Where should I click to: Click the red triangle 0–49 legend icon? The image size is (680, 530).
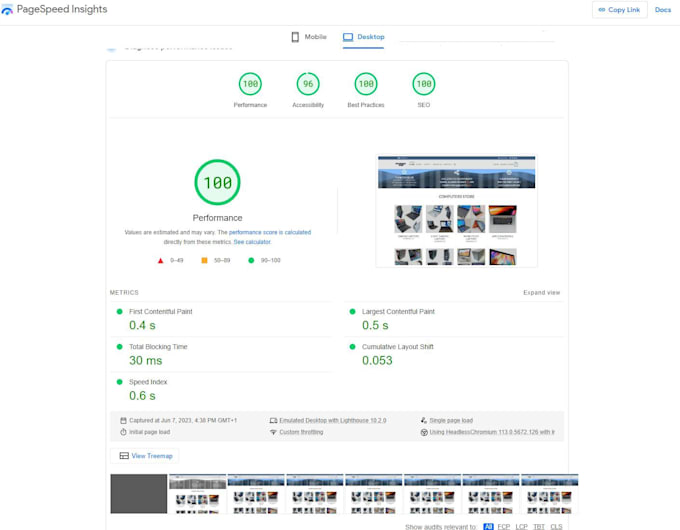pos(160,261)
